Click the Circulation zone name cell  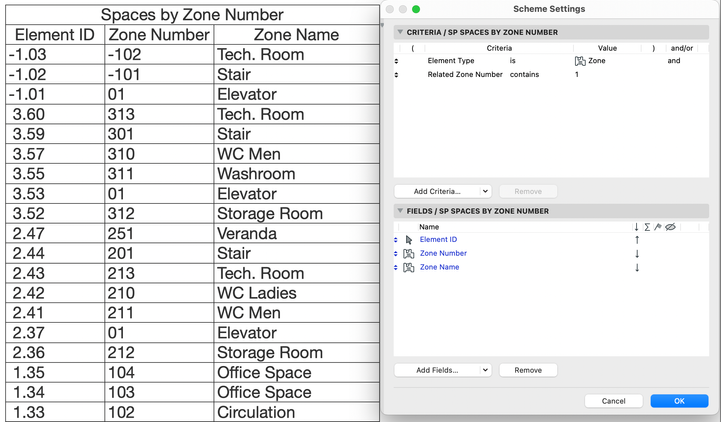click(x=296, y=412)
